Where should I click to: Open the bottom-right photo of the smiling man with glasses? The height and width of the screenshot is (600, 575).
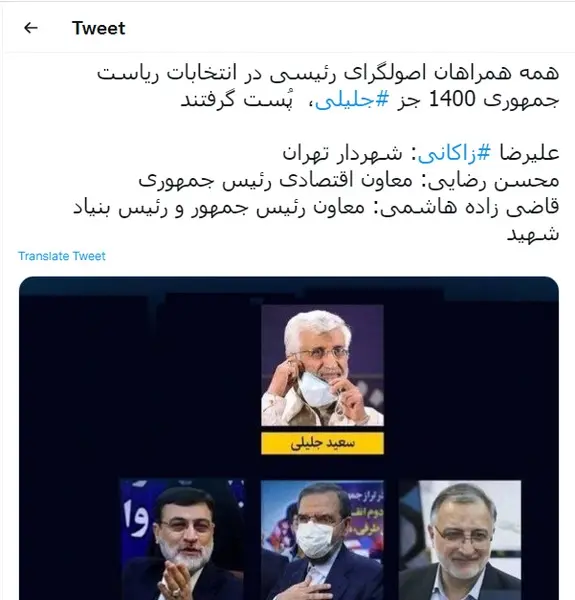460,540
